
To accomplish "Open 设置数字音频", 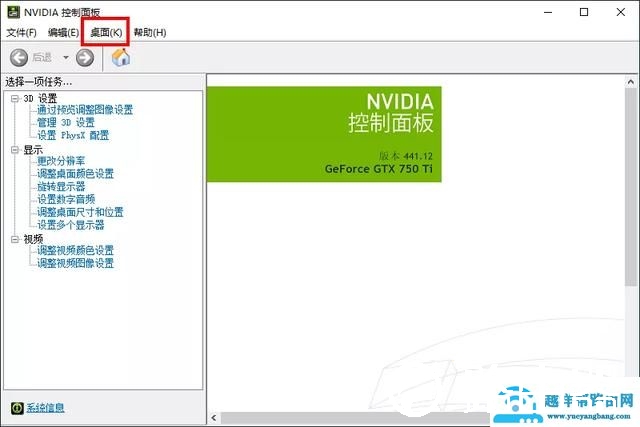I will pyautogui.click(x=66, y=199).
